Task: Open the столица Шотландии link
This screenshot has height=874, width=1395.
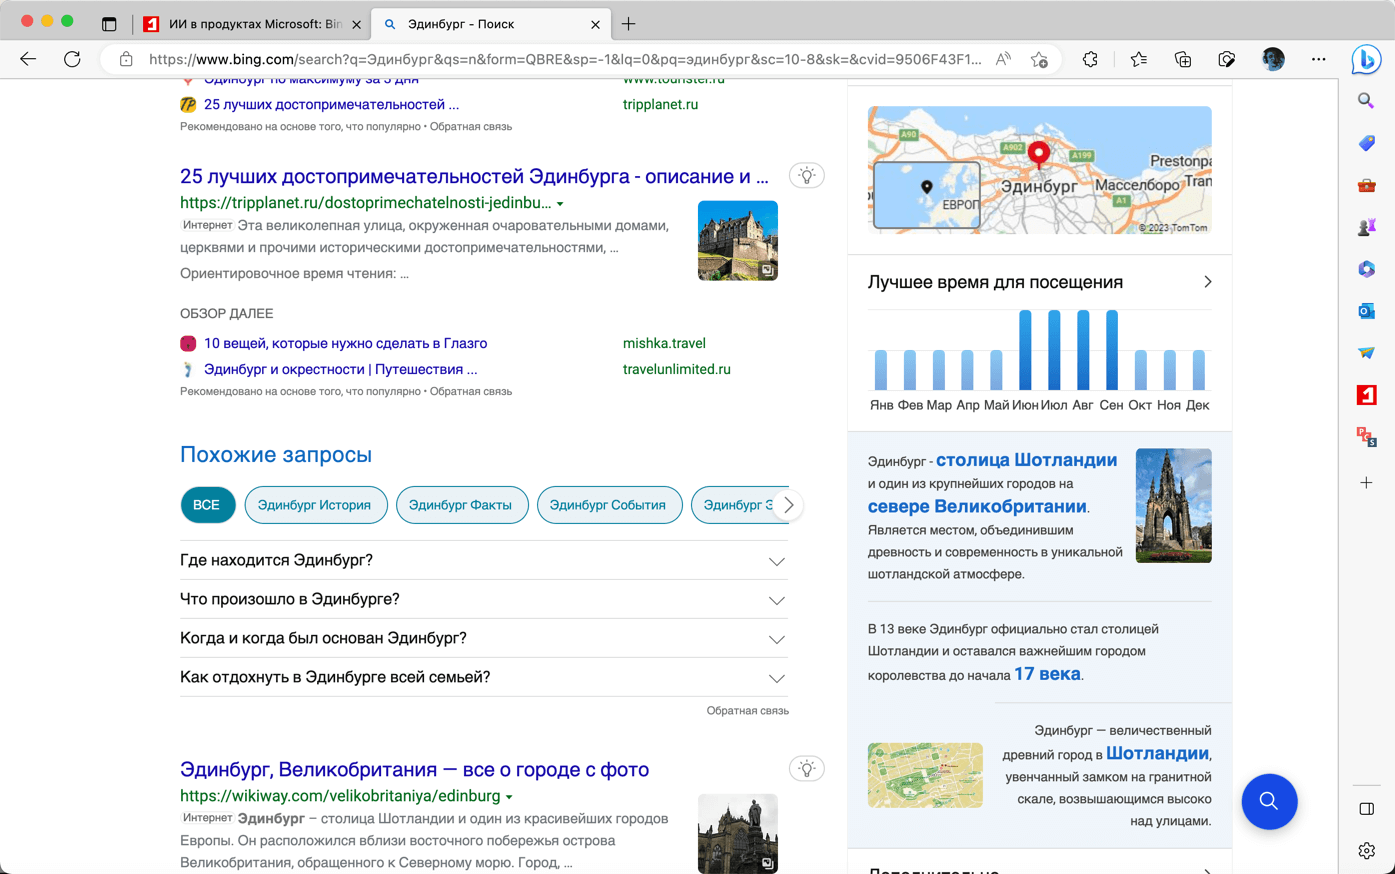Action: click(1026, 460)
